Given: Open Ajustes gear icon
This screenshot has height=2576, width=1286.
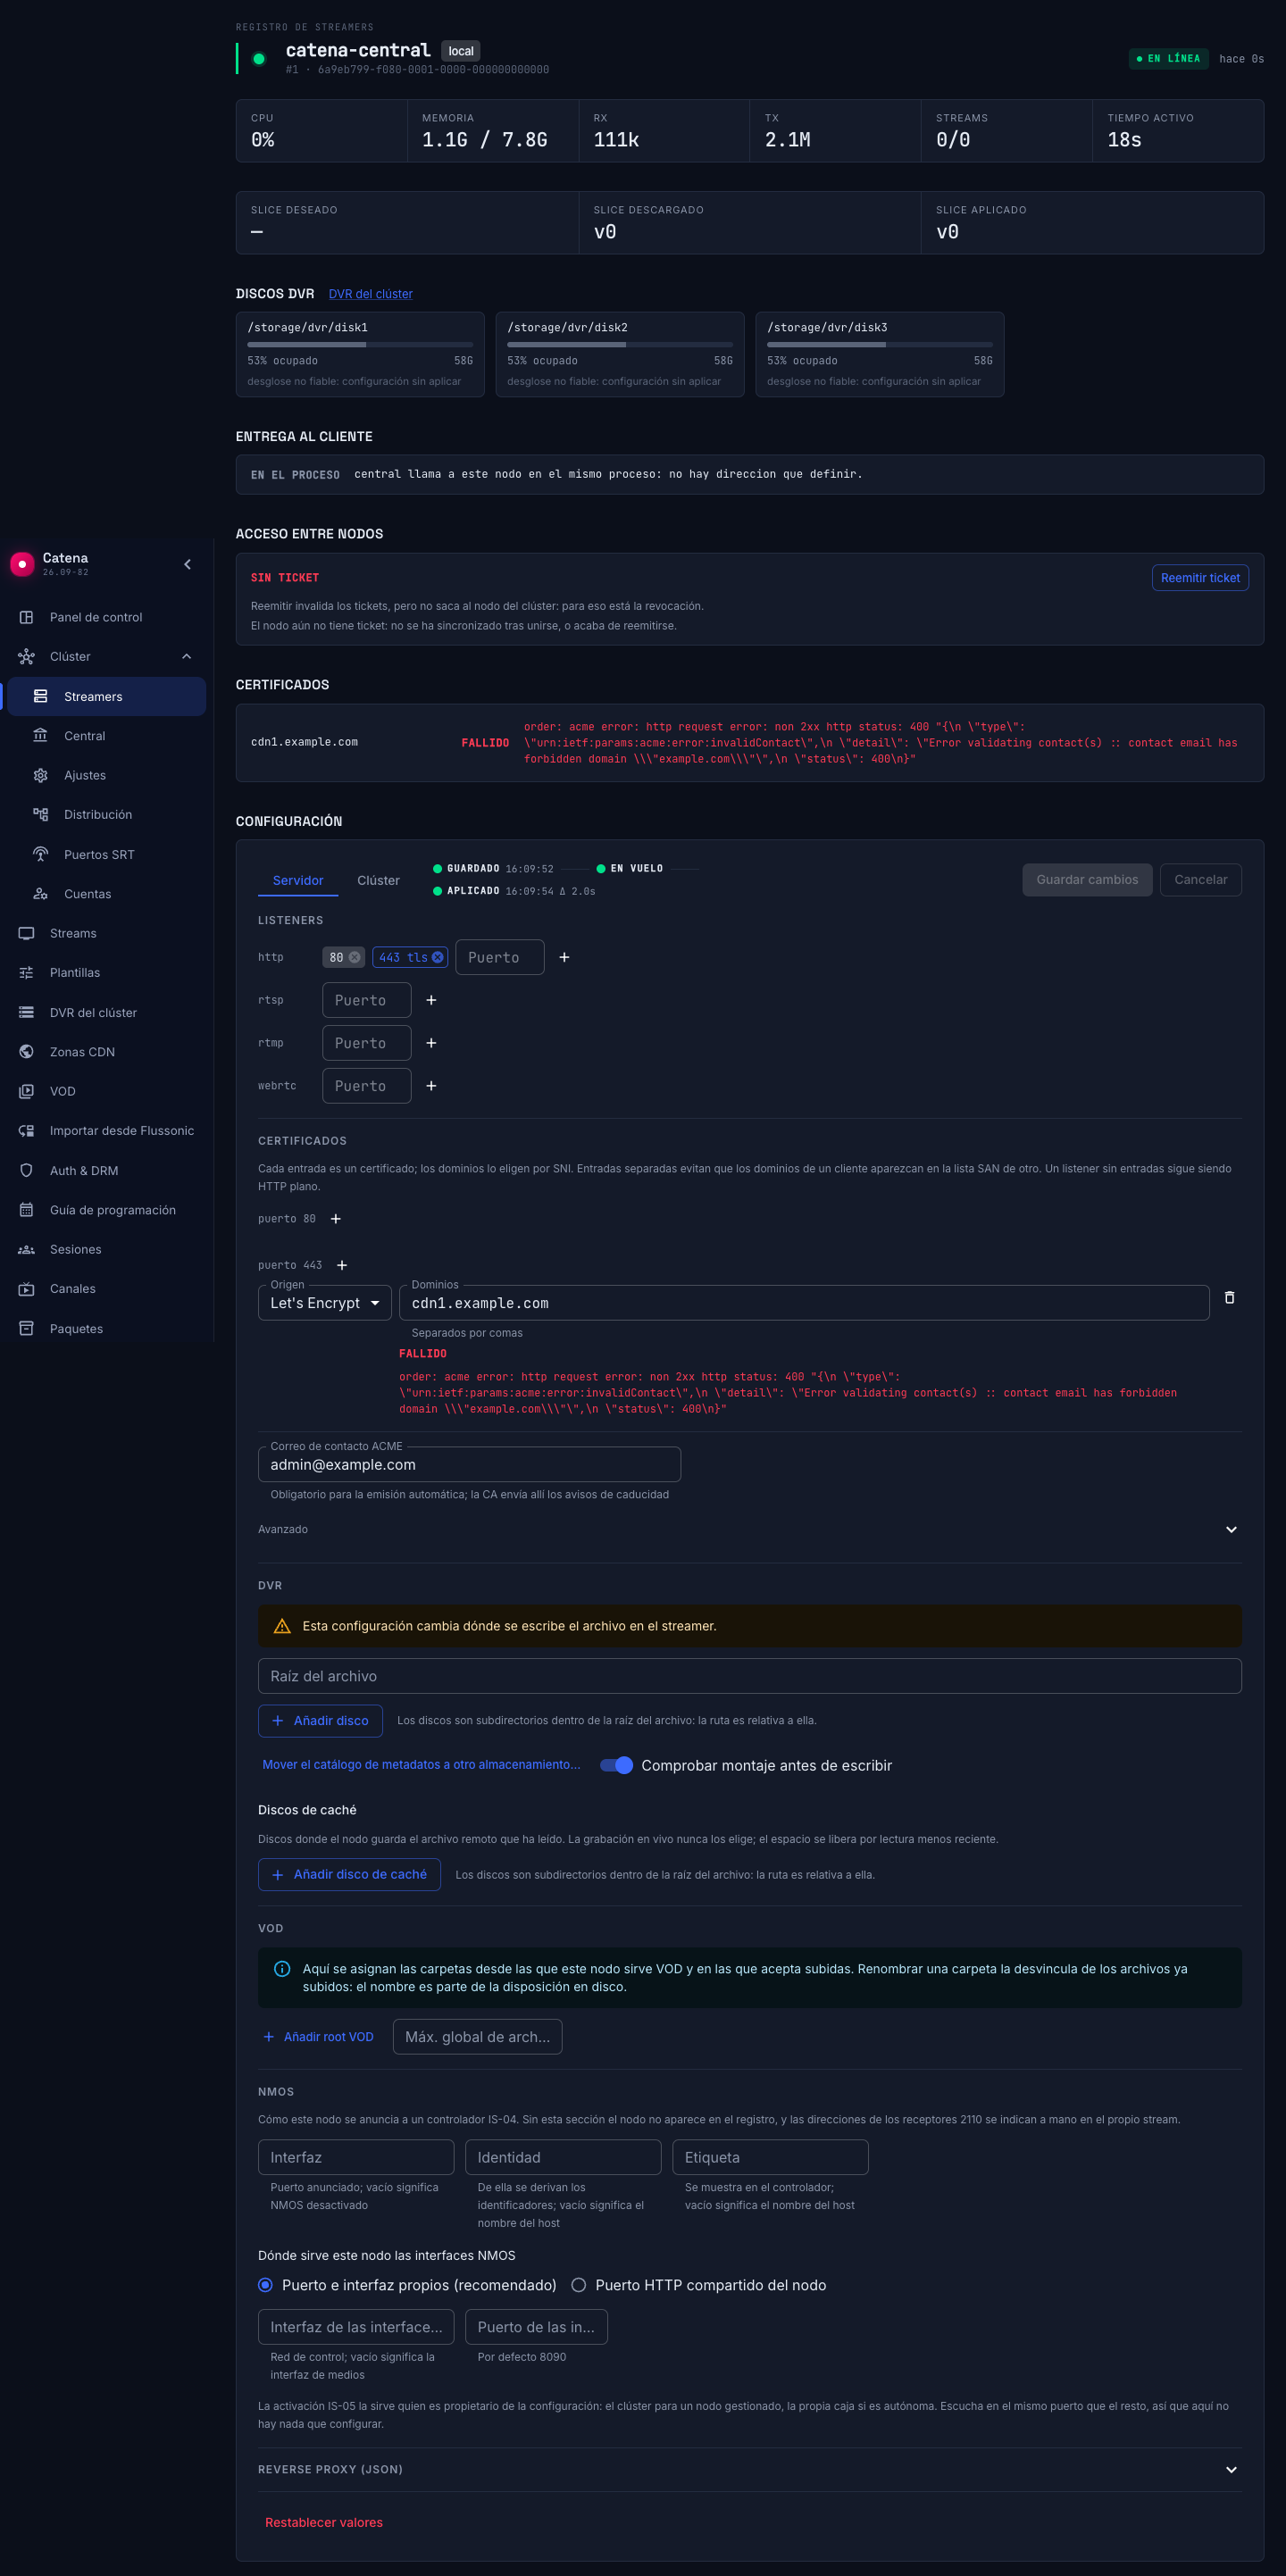Looking at the screenshot, I should tap(41, 775).
